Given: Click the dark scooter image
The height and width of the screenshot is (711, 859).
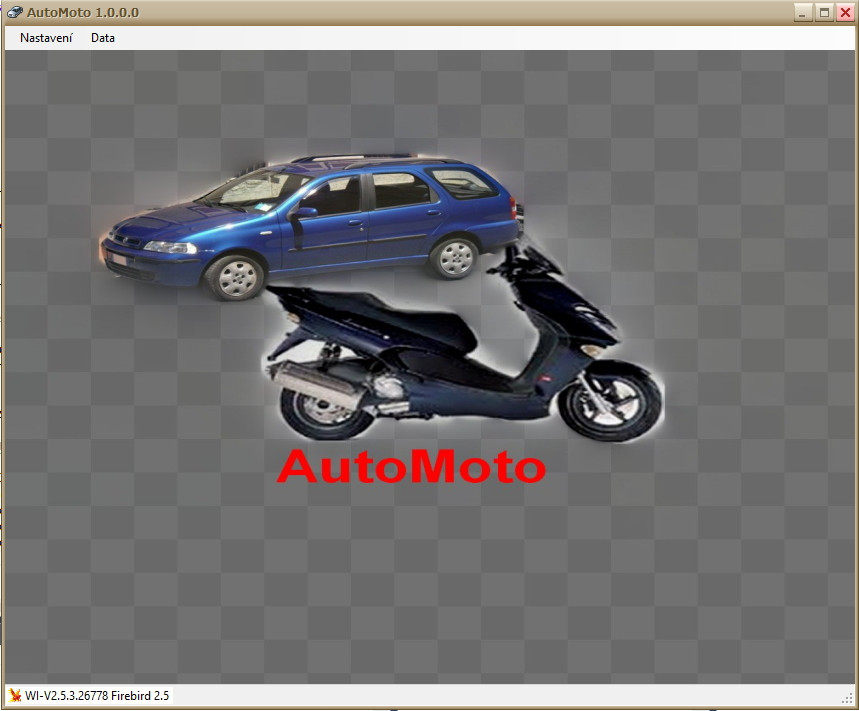Looking at the screenshot, I should tap(465, 343).
